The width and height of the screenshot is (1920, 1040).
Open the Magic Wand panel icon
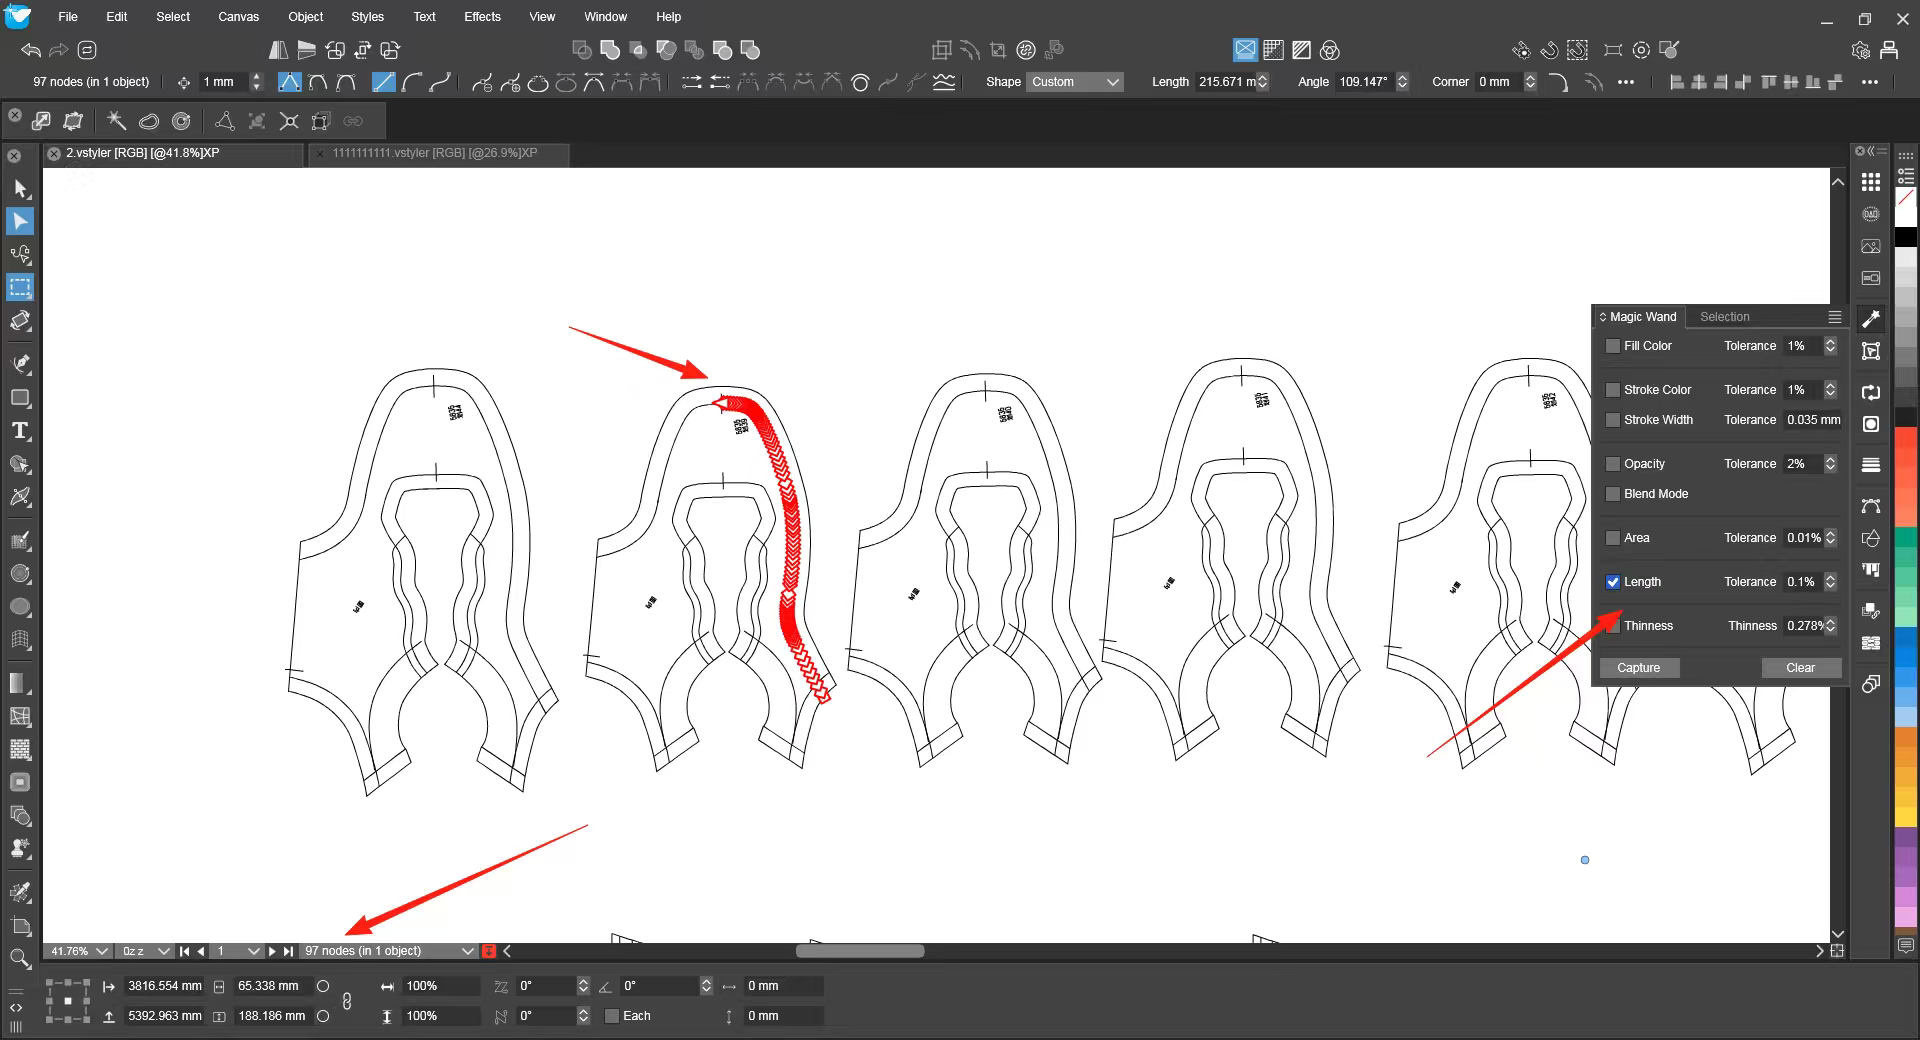(1871, 319)
